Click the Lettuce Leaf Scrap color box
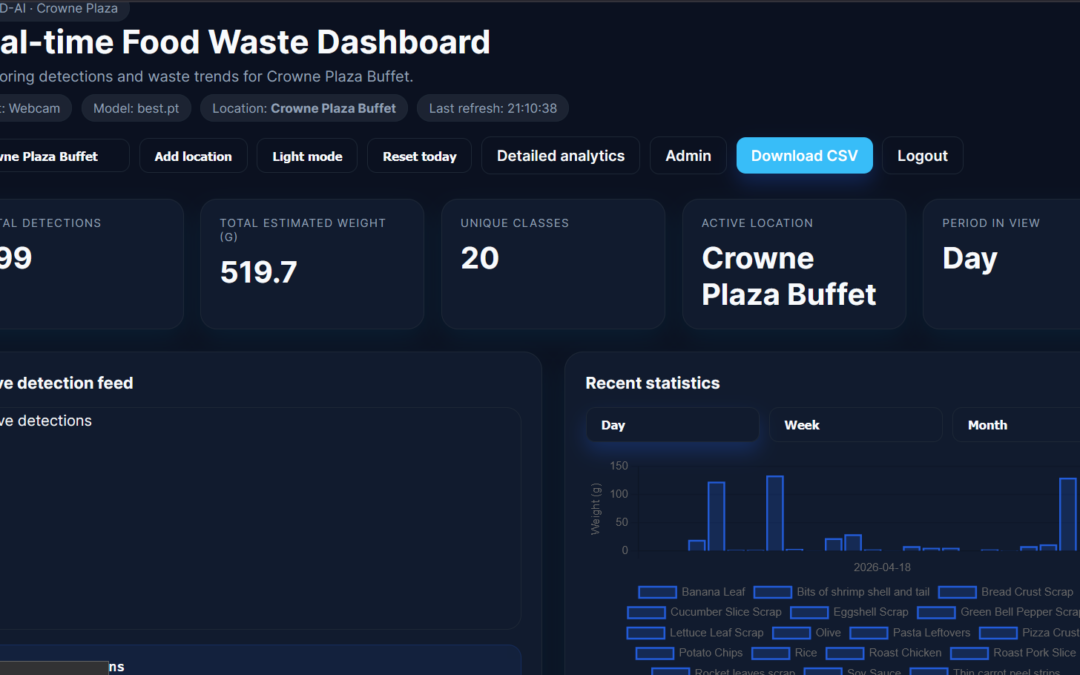This screenshot has width=1080, height=675. 645,632
